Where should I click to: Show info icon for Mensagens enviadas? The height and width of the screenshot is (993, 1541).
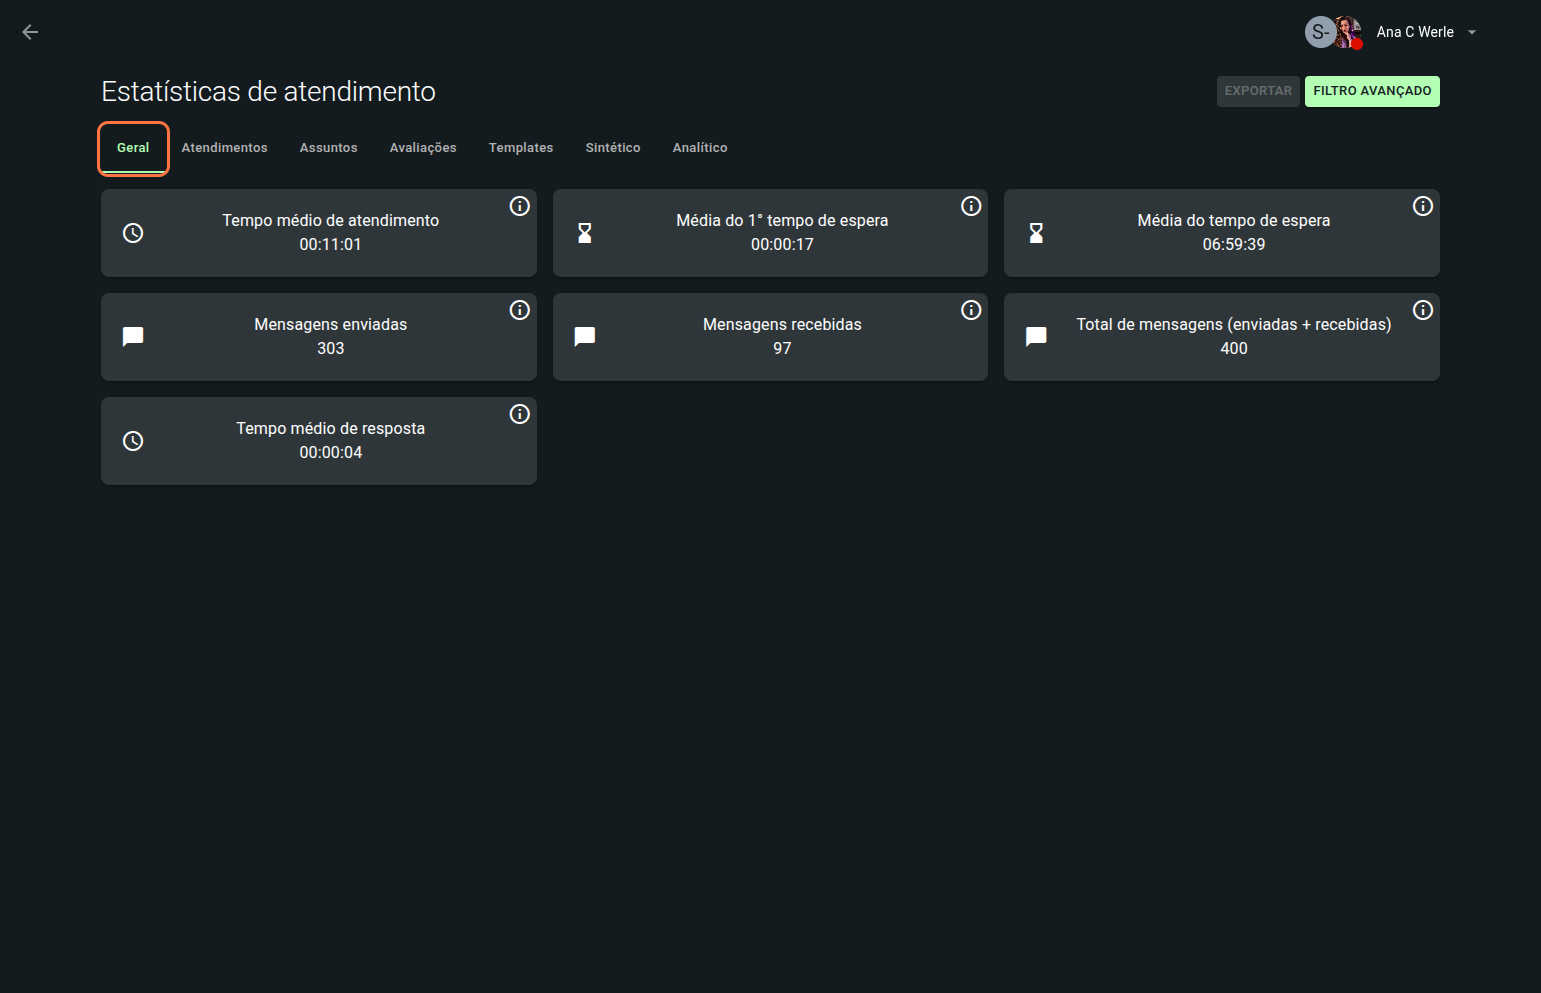[x=519, y=310]
